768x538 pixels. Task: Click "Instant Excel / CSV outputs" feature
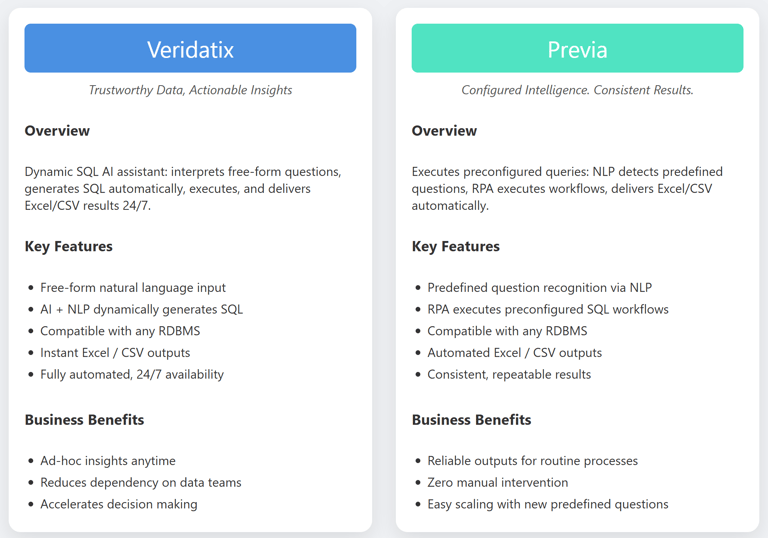pos(115,353)
